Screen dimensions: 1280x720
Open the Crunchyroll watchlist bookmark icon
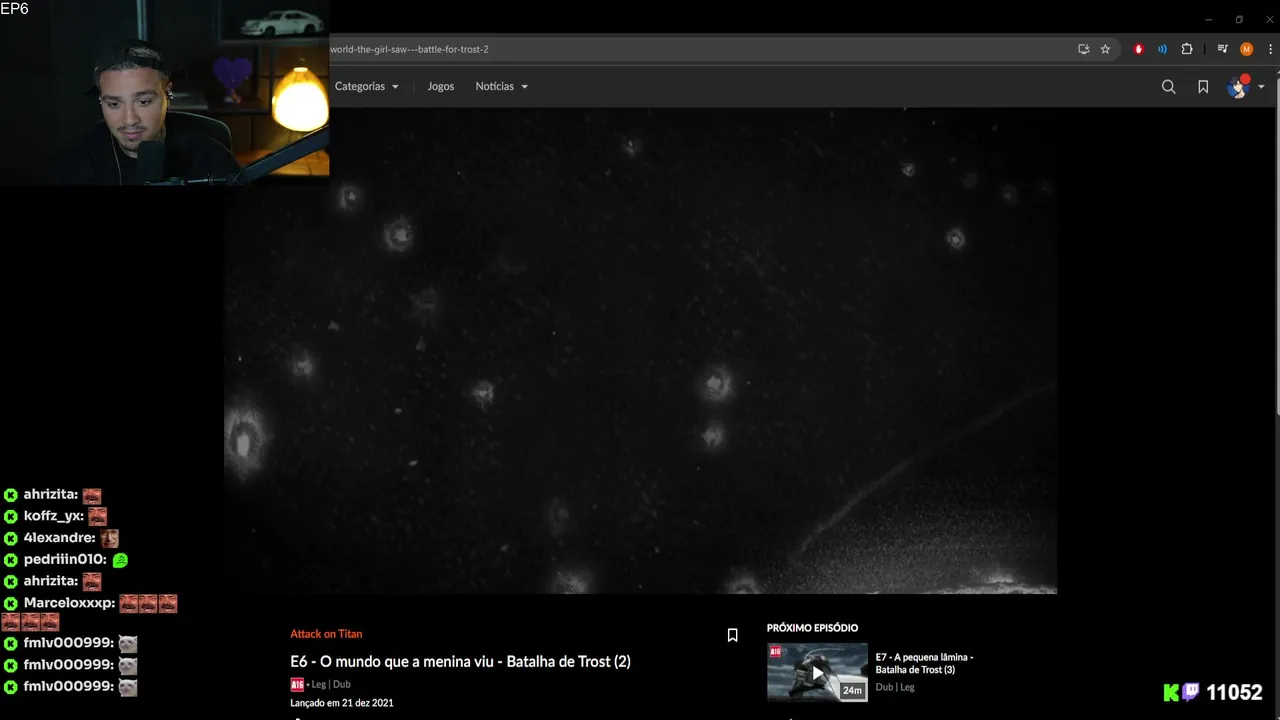1203,87
